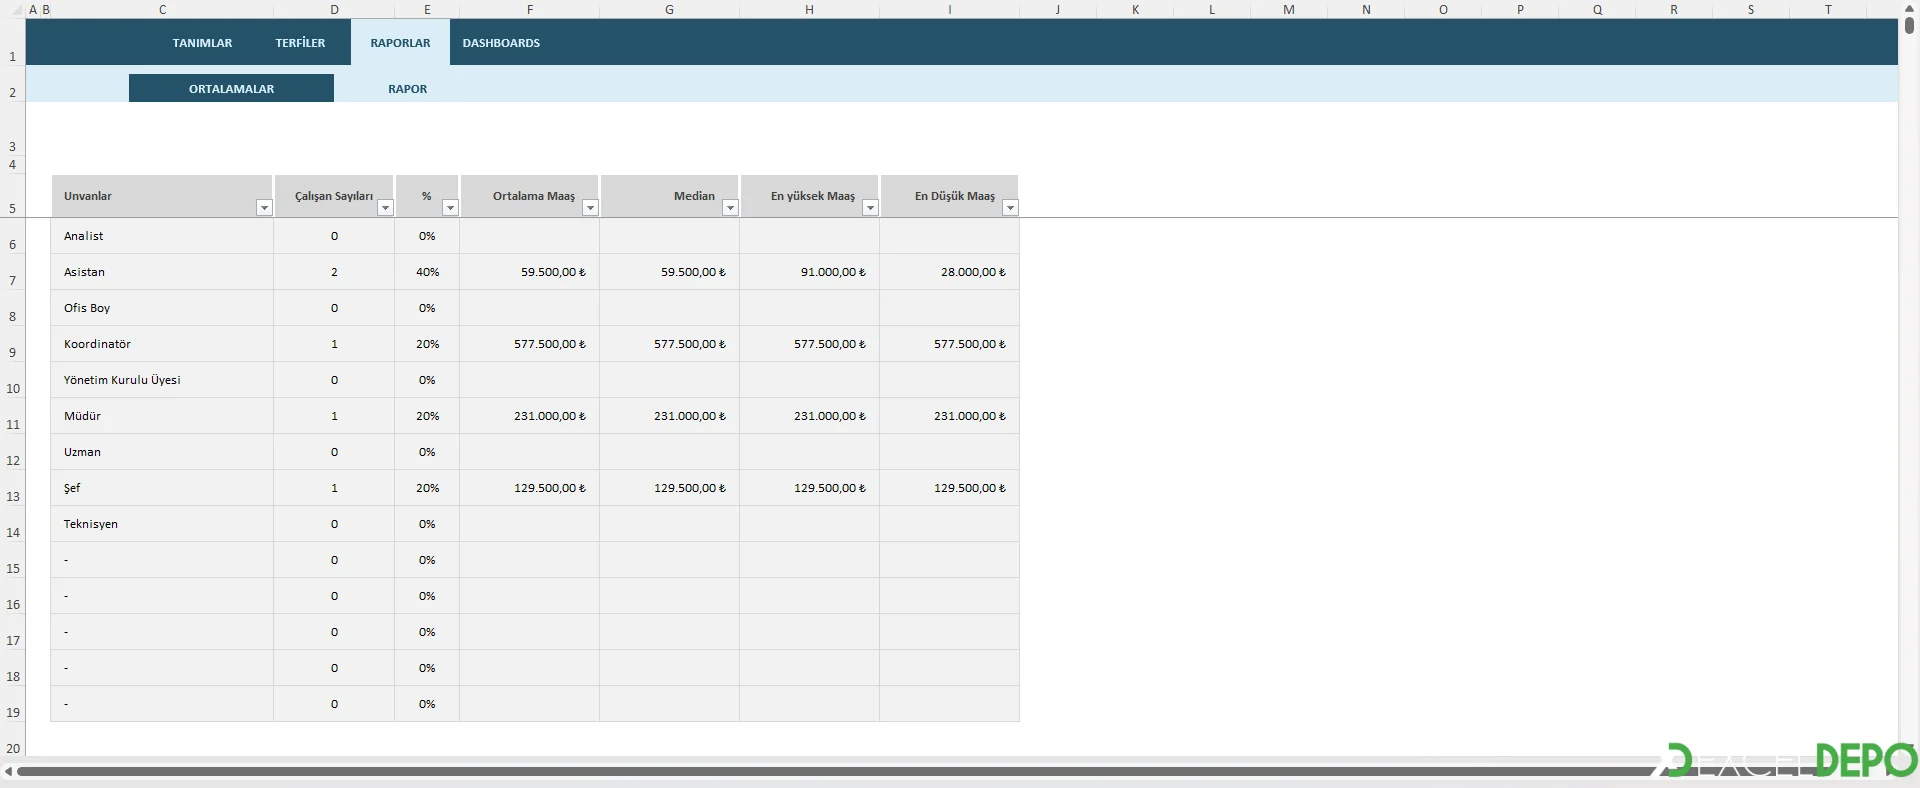1920x788 pixels.
Task: Expand the Median column filter arrow
Action: [730, 208]
